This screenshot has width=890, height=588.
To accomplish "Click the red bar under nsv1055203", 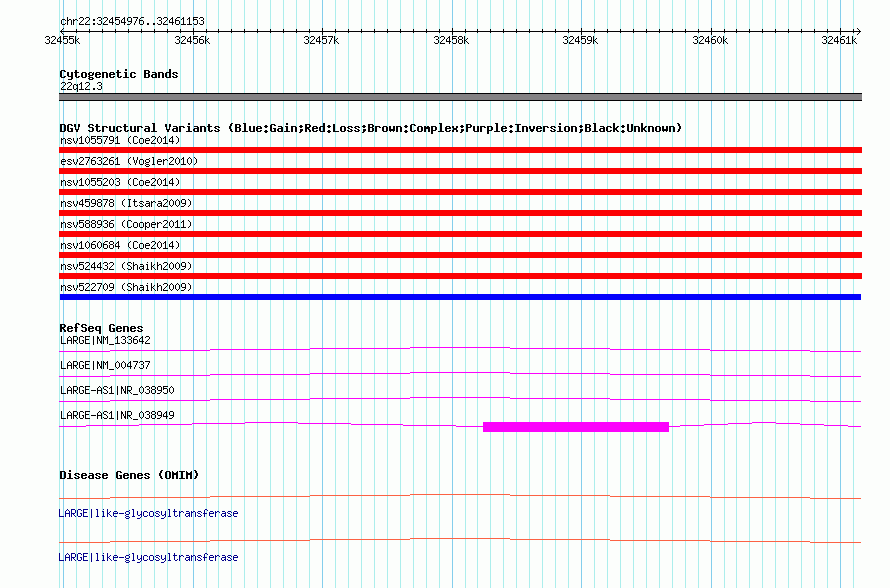I will coord(460,192).
